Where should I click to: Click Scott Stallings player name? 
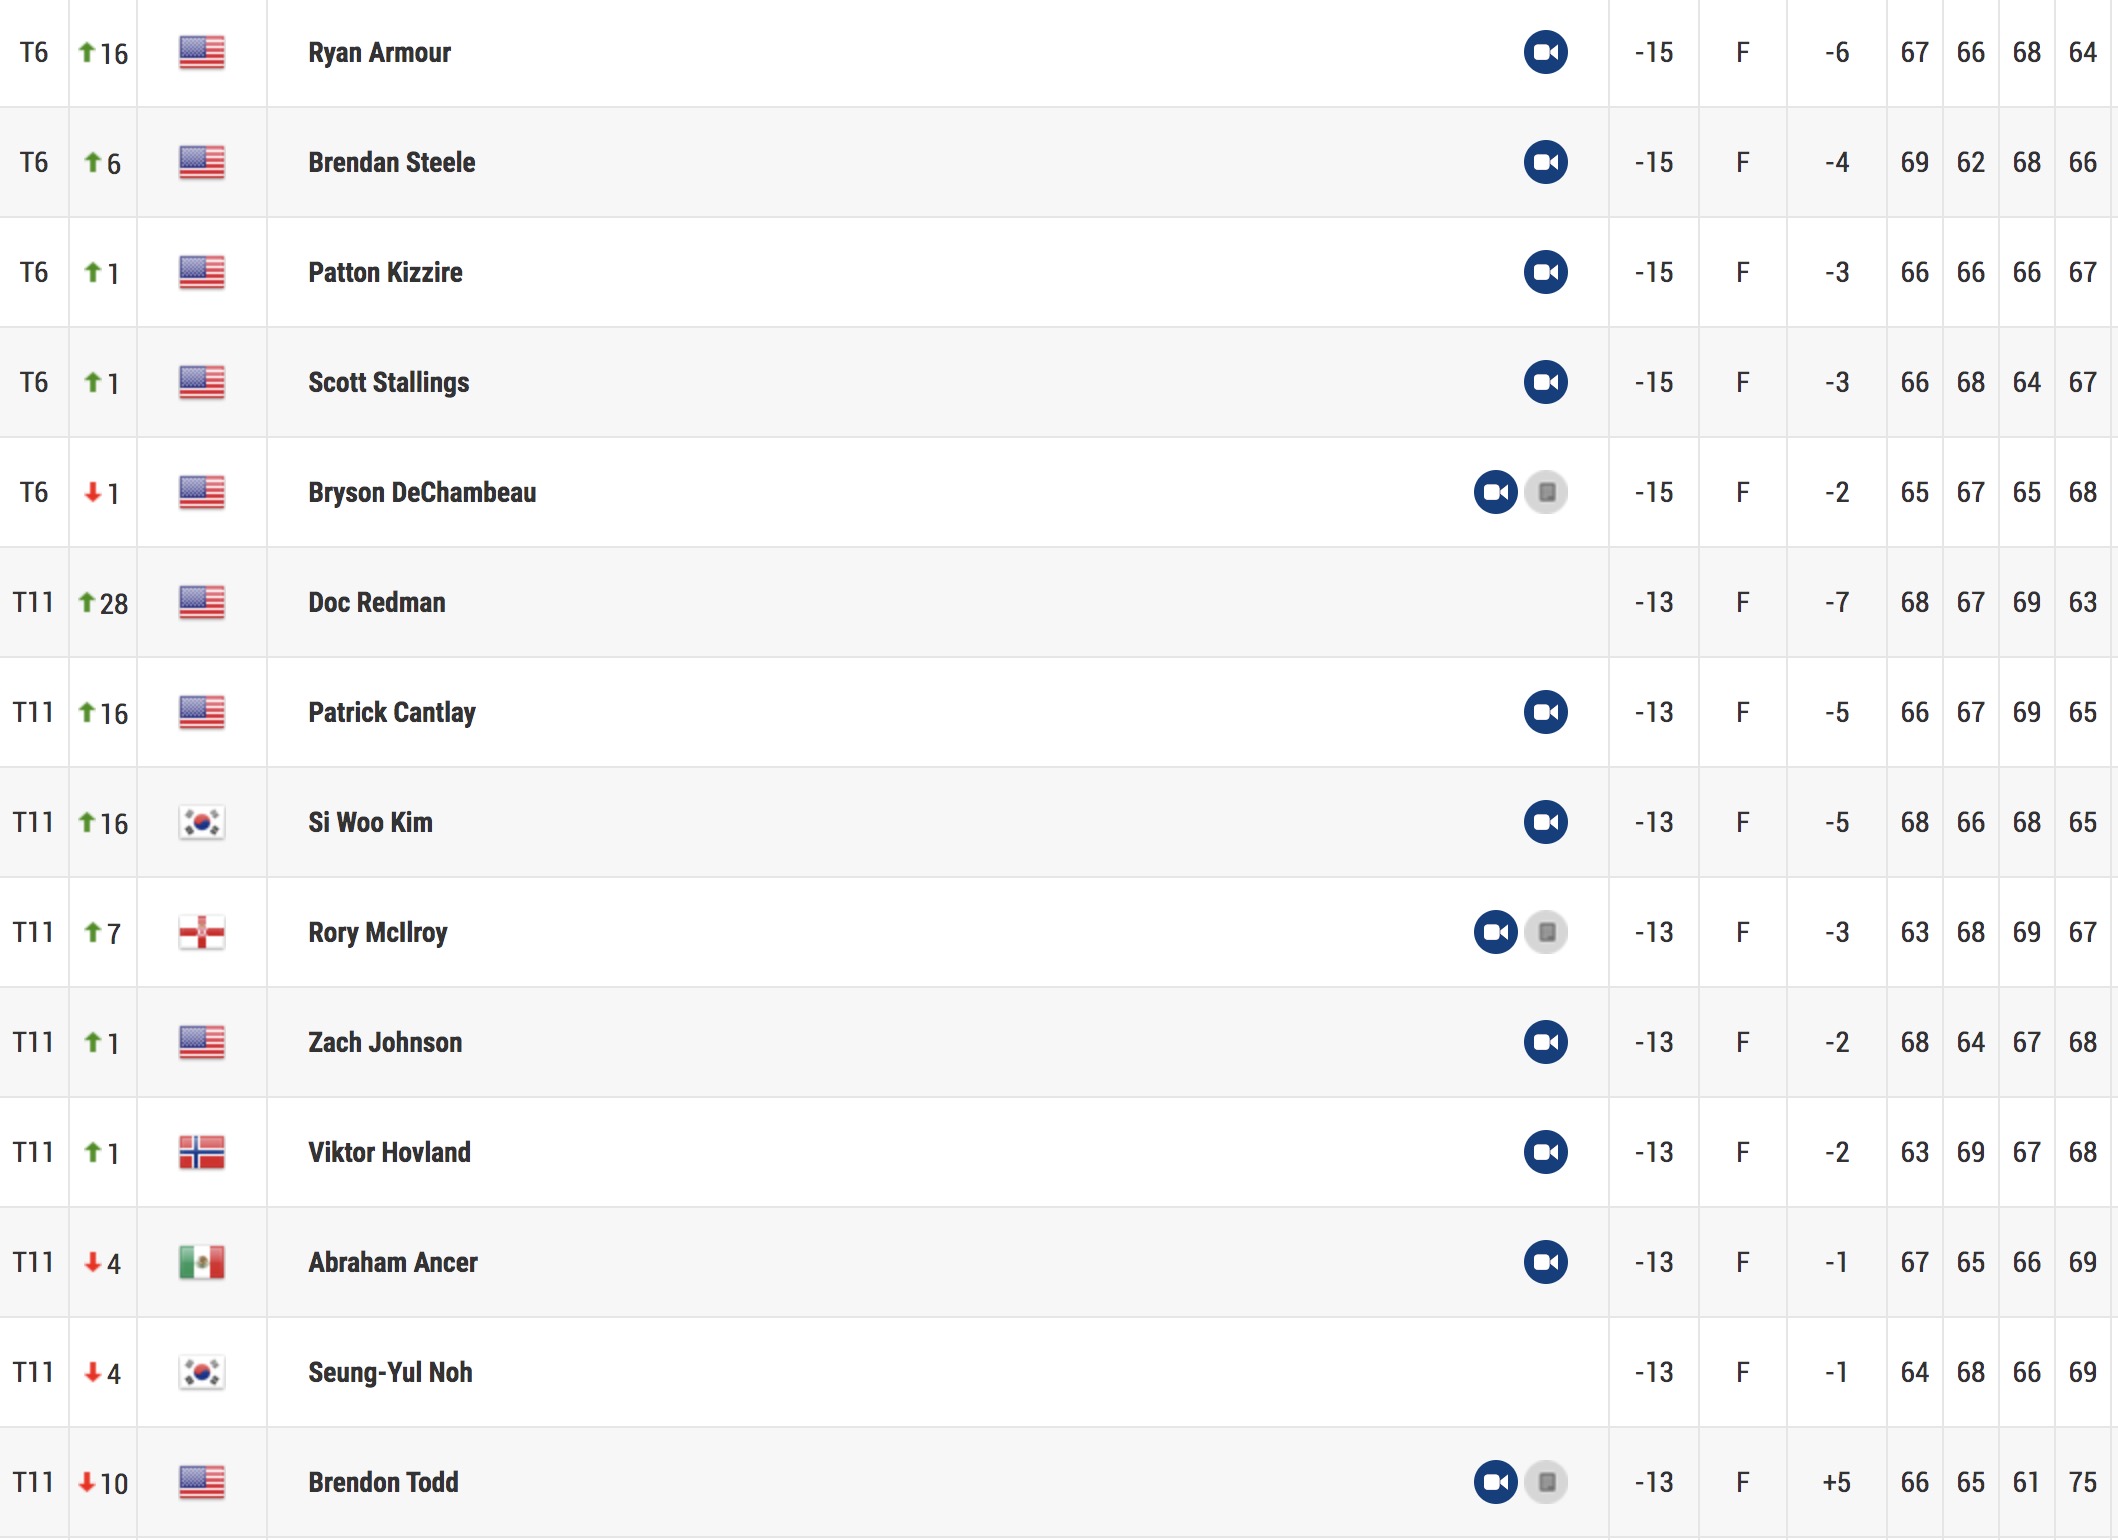click(389, 382)
